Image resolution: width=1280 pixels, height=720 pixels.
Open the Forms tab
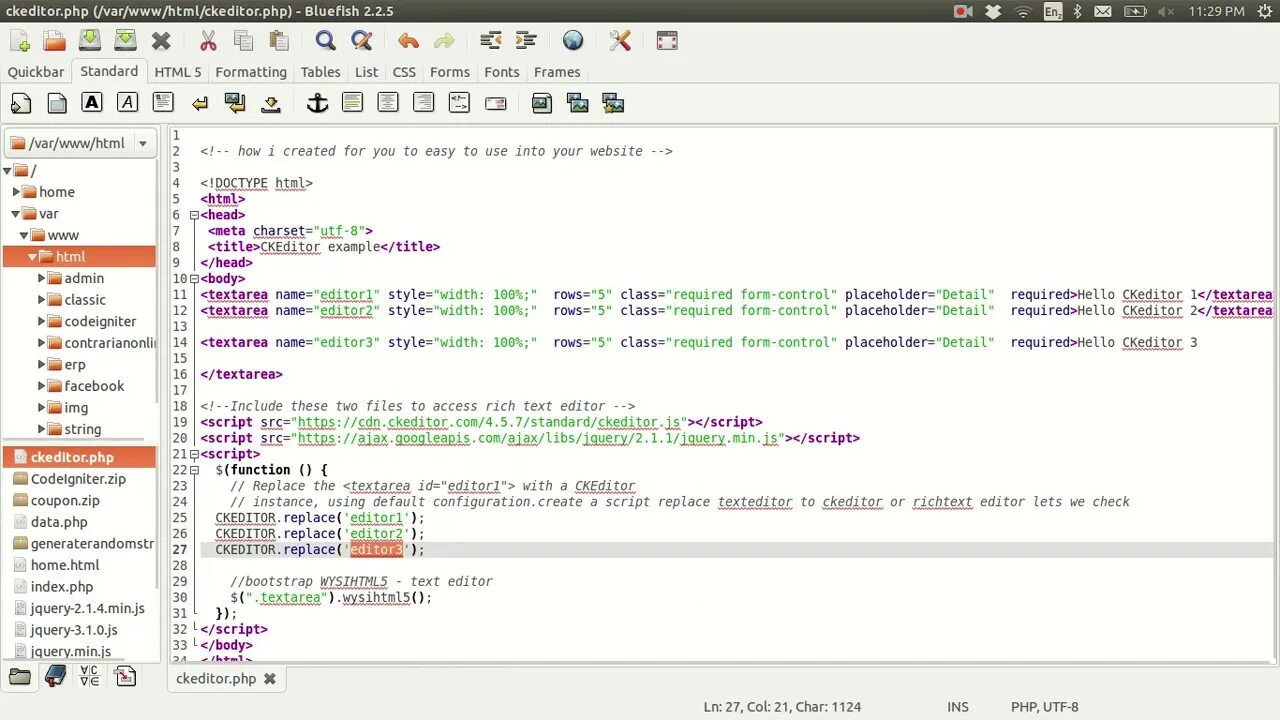pos(450,72)
